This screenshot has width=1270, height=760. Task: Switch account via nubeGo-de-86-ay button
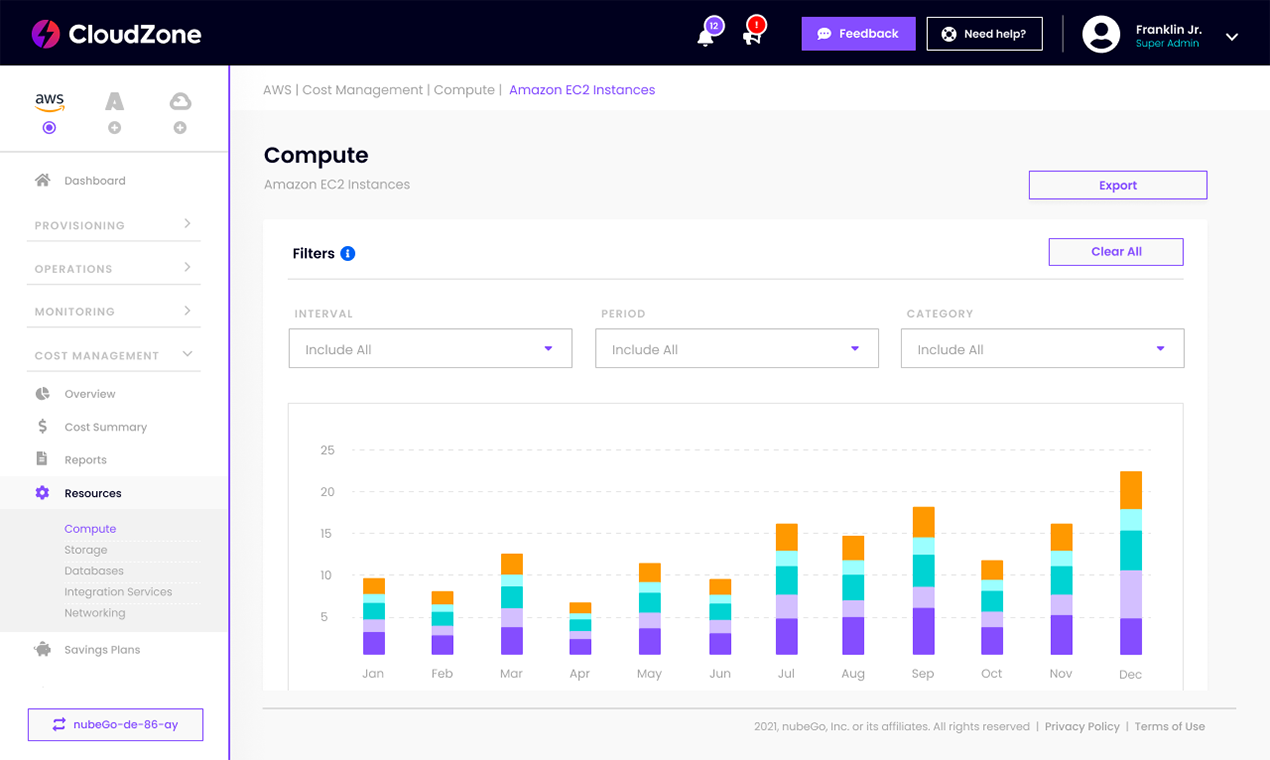[x=115, y=724]
